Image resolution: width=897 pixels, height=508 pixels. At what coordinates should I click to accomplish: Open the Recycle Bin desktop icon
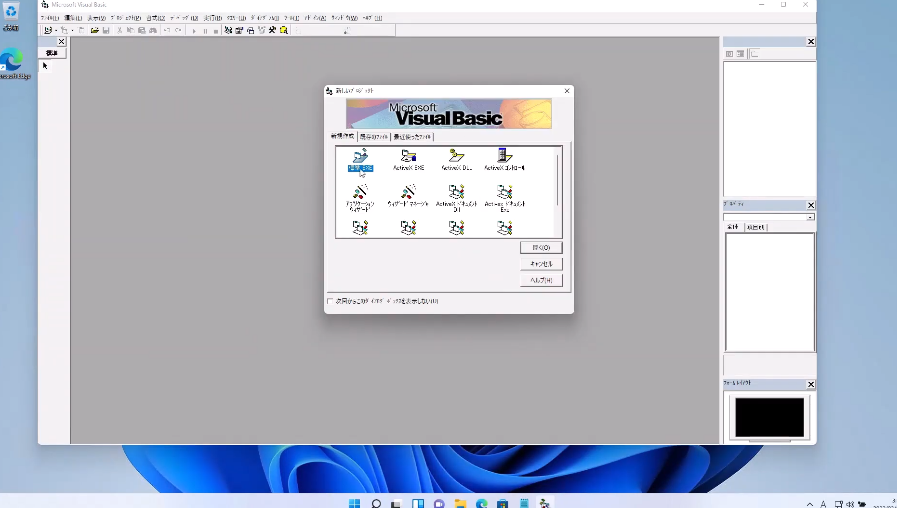(x=11, y=16)
